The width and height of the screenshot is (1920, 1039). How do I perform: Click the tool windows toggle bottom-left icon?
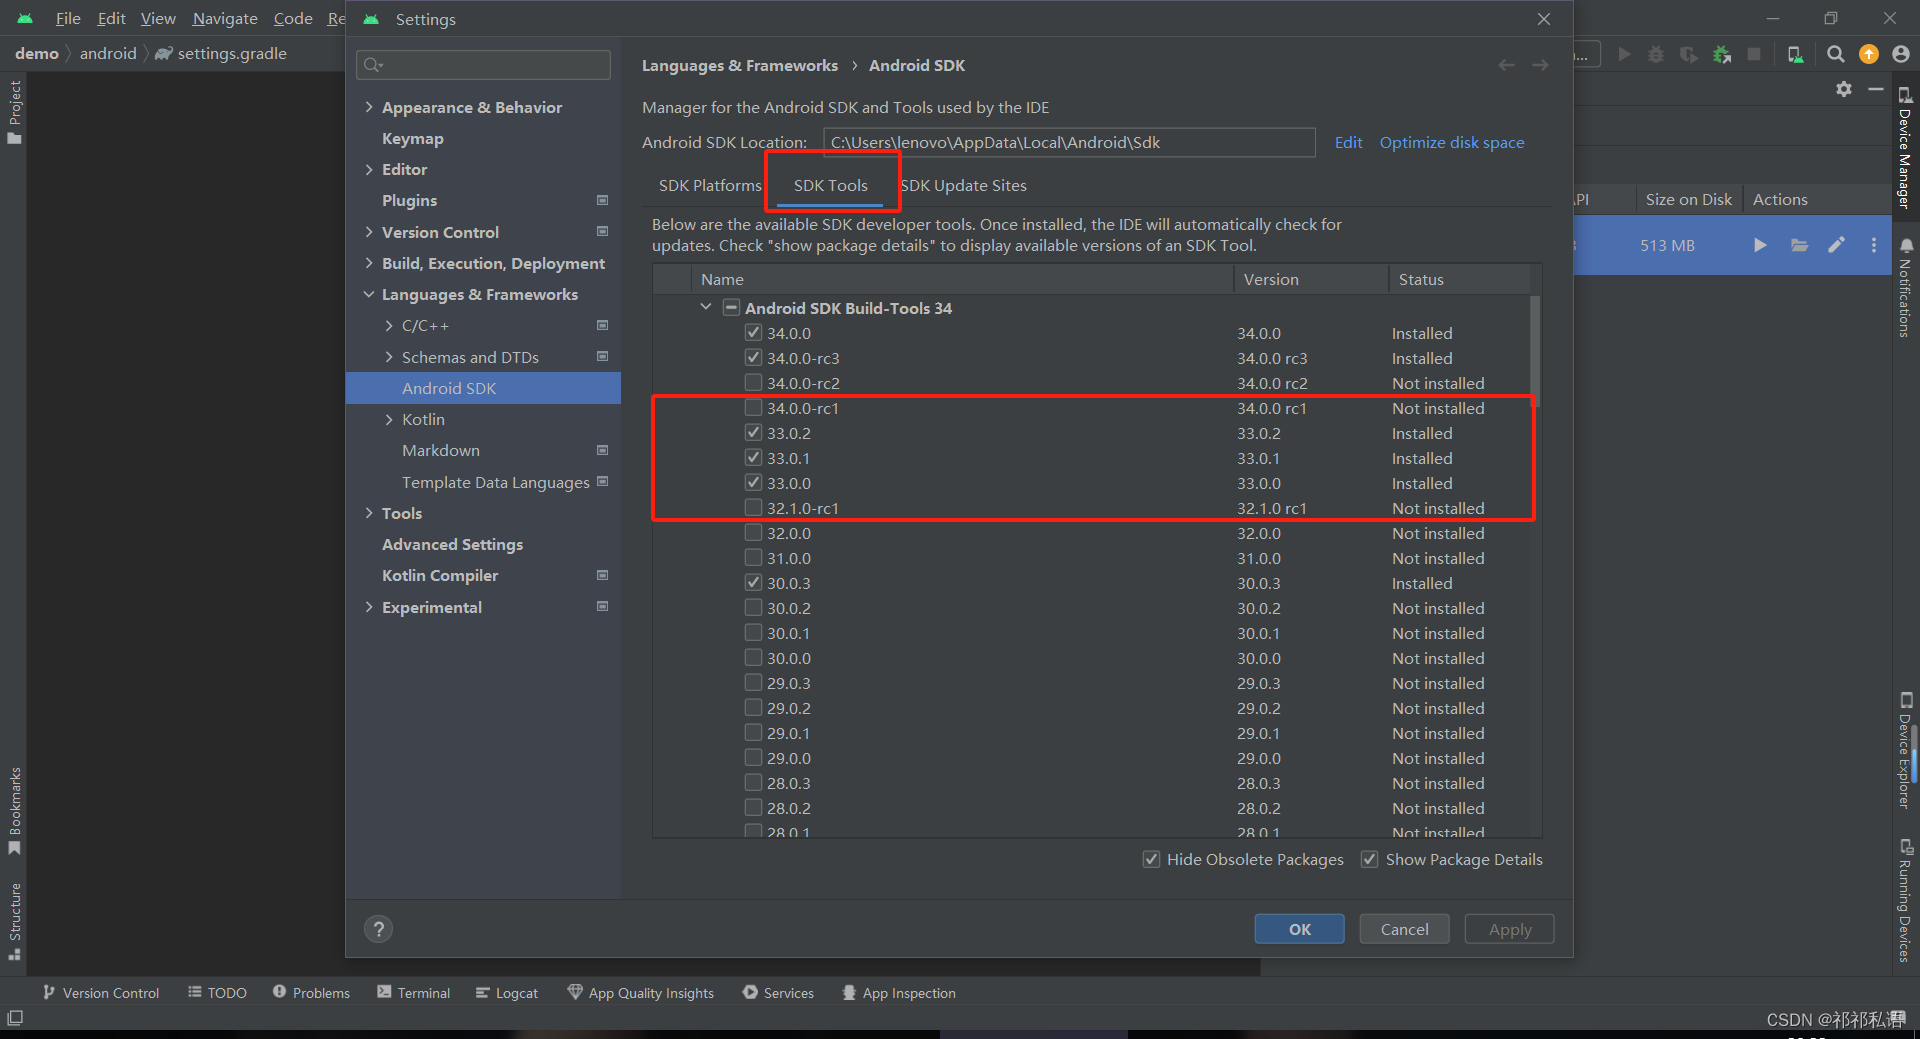pos(14,1018)
